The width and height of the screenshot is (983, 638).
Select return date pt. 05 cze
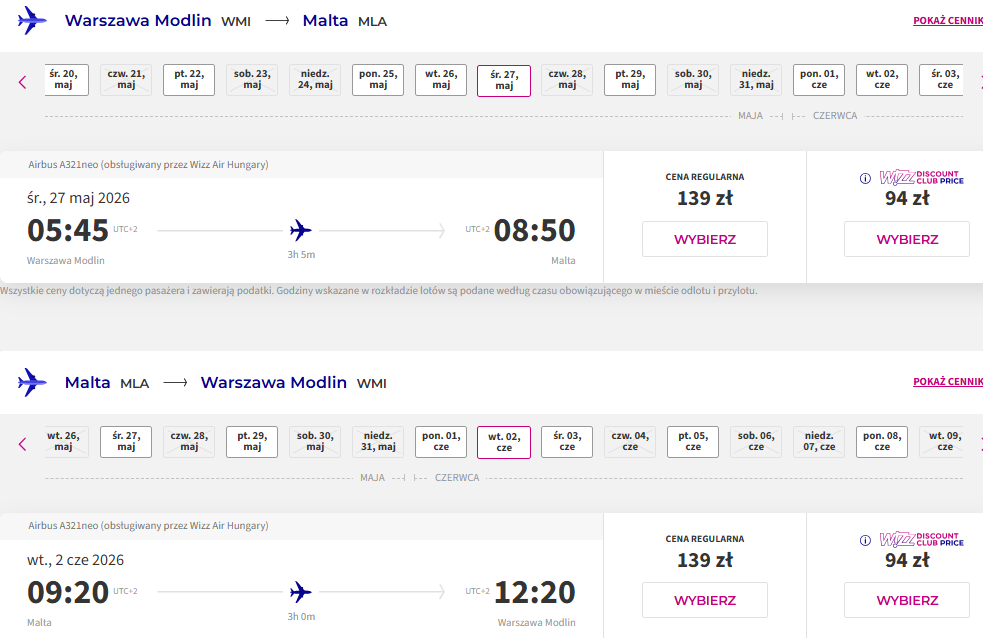tap(693, 442)
